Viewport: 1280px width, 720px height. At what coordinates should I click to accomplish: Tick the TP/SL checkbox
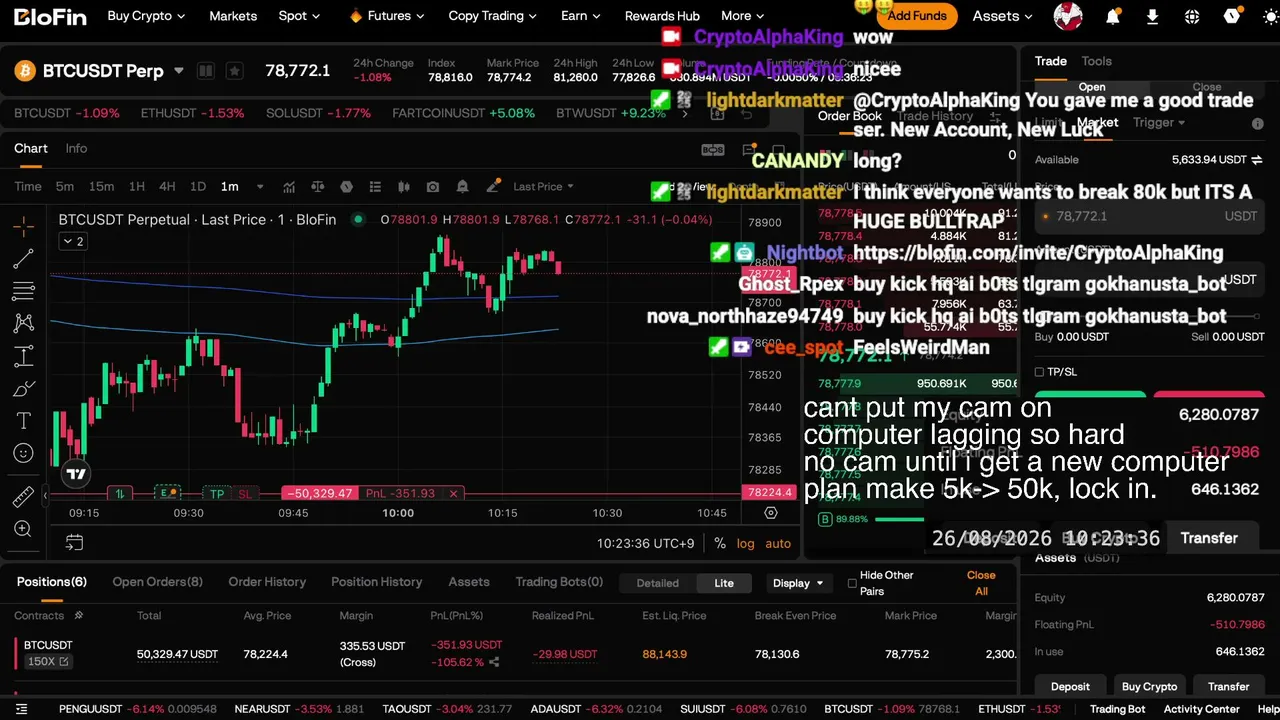pyautogui.click(x=1039, y=372)
